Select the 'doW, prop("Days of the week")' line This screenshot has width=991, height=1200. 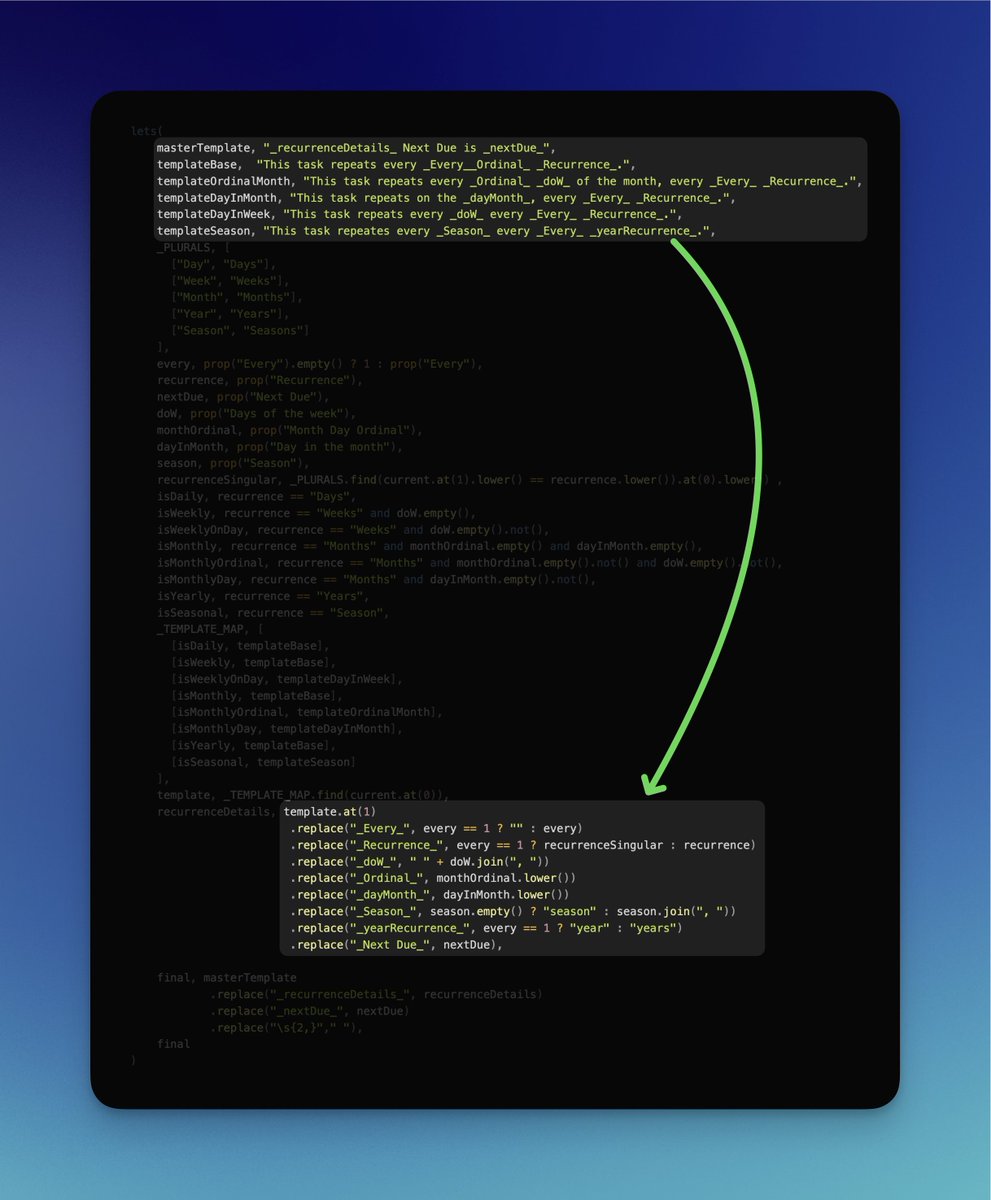[256, 414]
